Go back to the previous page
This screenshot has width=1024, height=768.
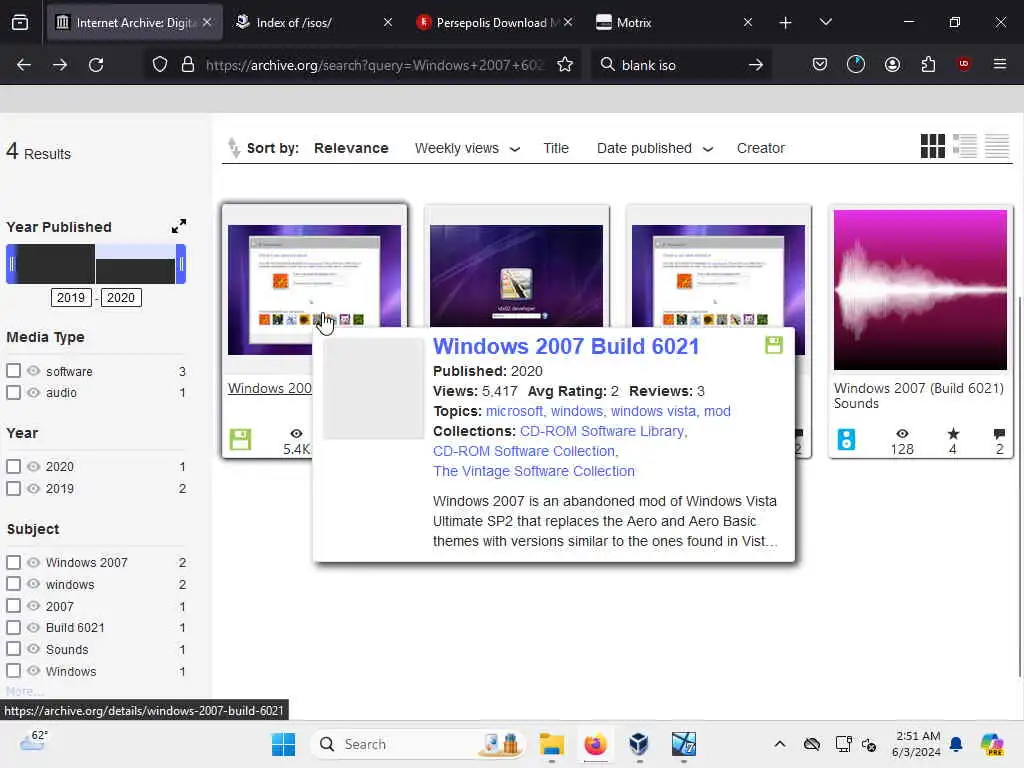tap(24, 65)
